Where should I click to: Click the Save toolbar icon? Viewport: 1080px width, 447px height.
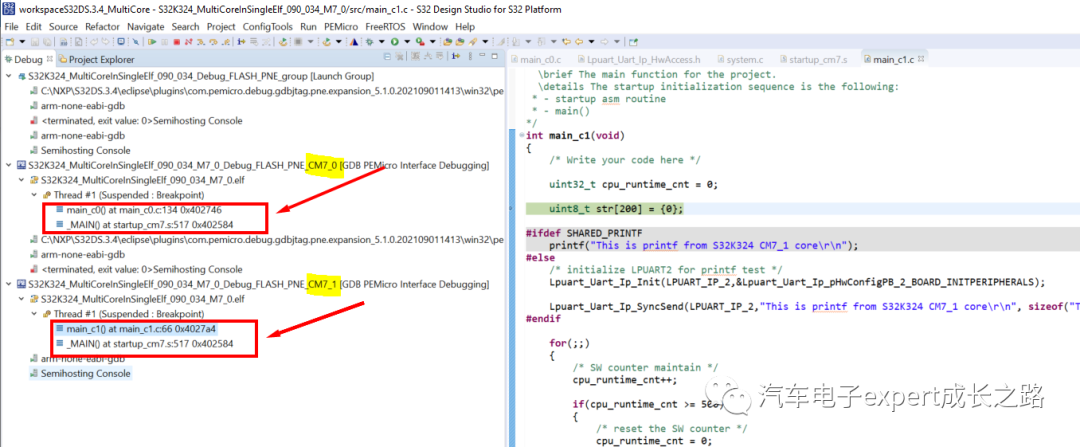tap(34, 41)
